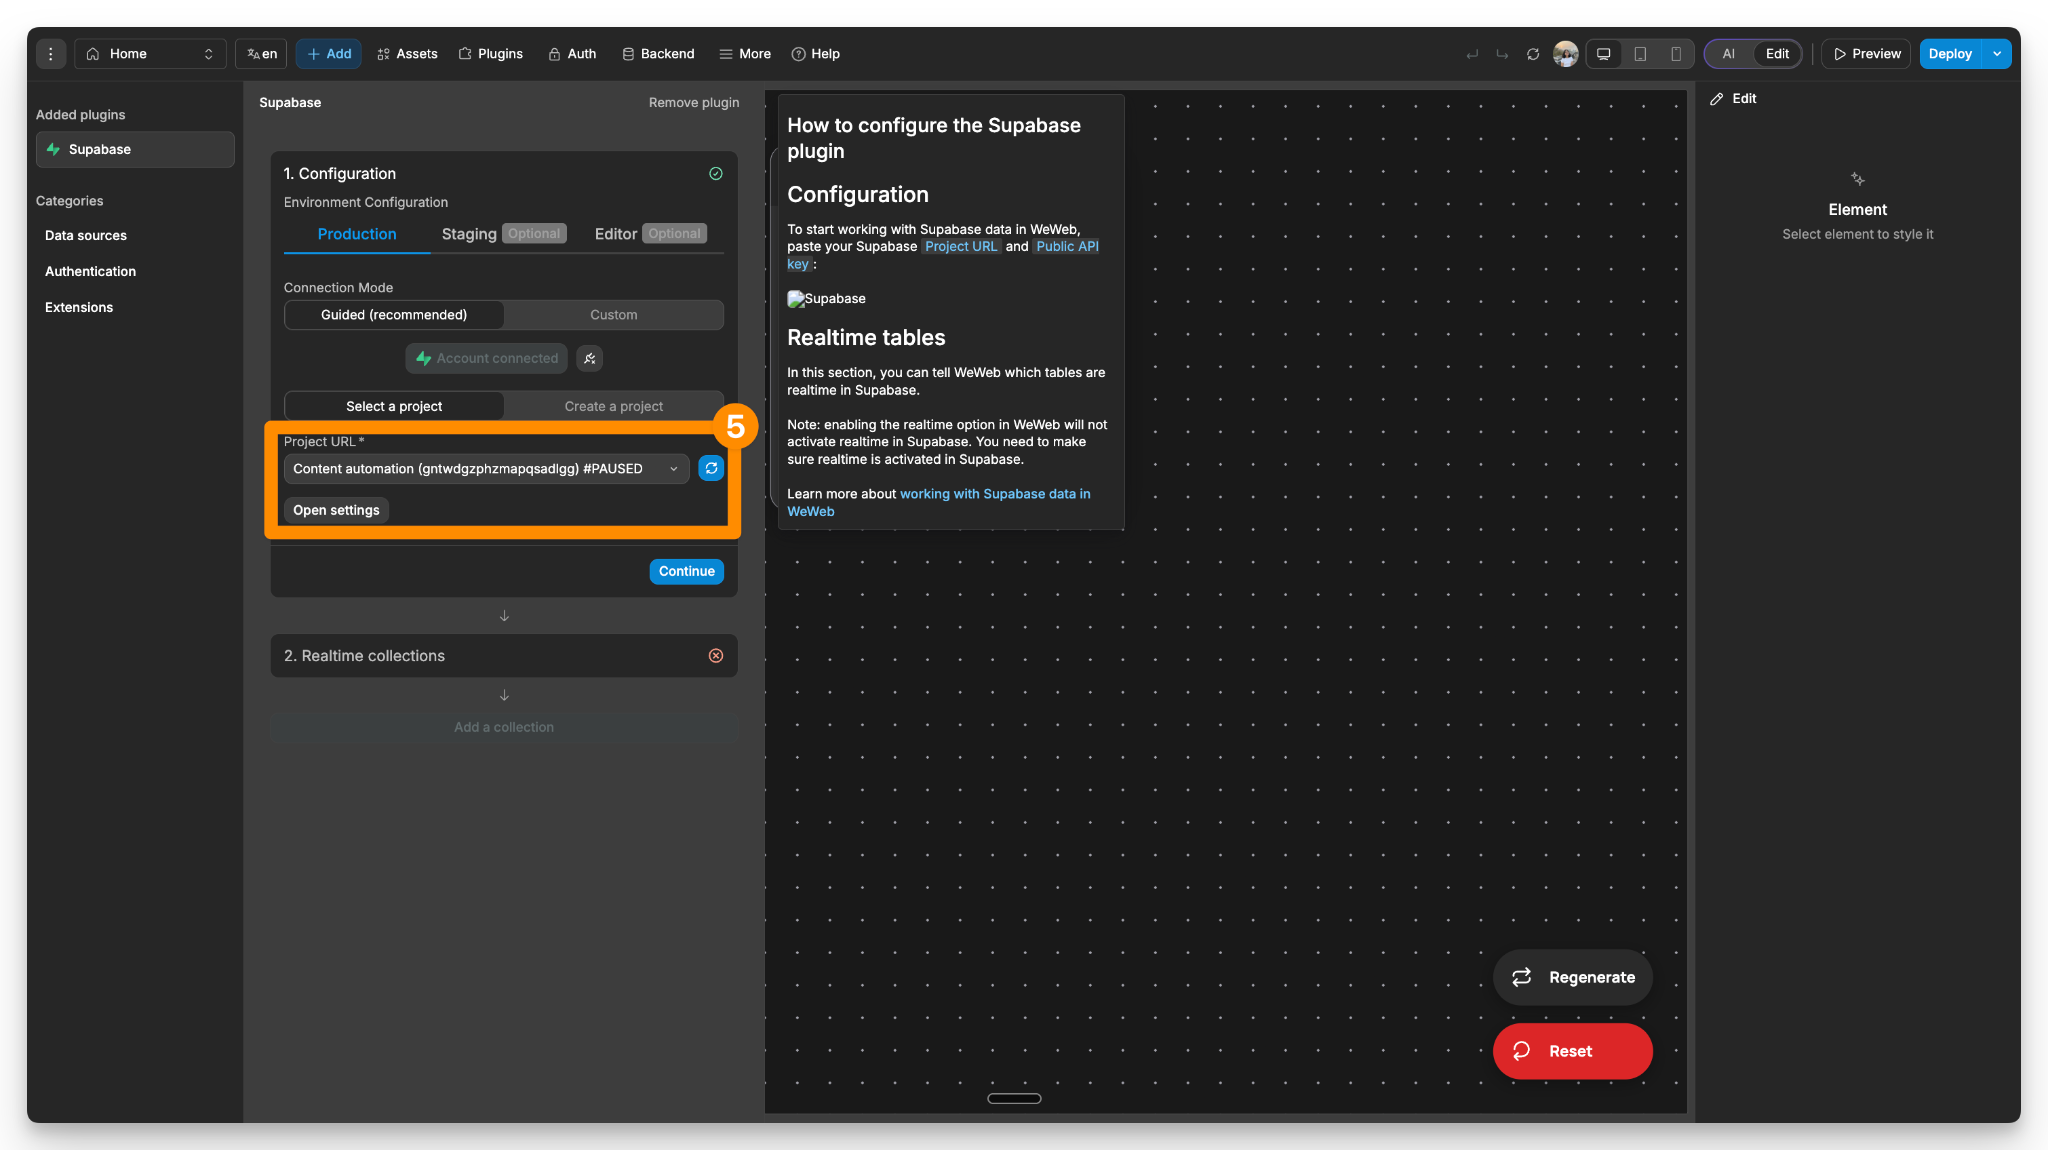This screenshot has height=1150, width=2048.
Task: Open the Backend menu
Action: [658, 54]
